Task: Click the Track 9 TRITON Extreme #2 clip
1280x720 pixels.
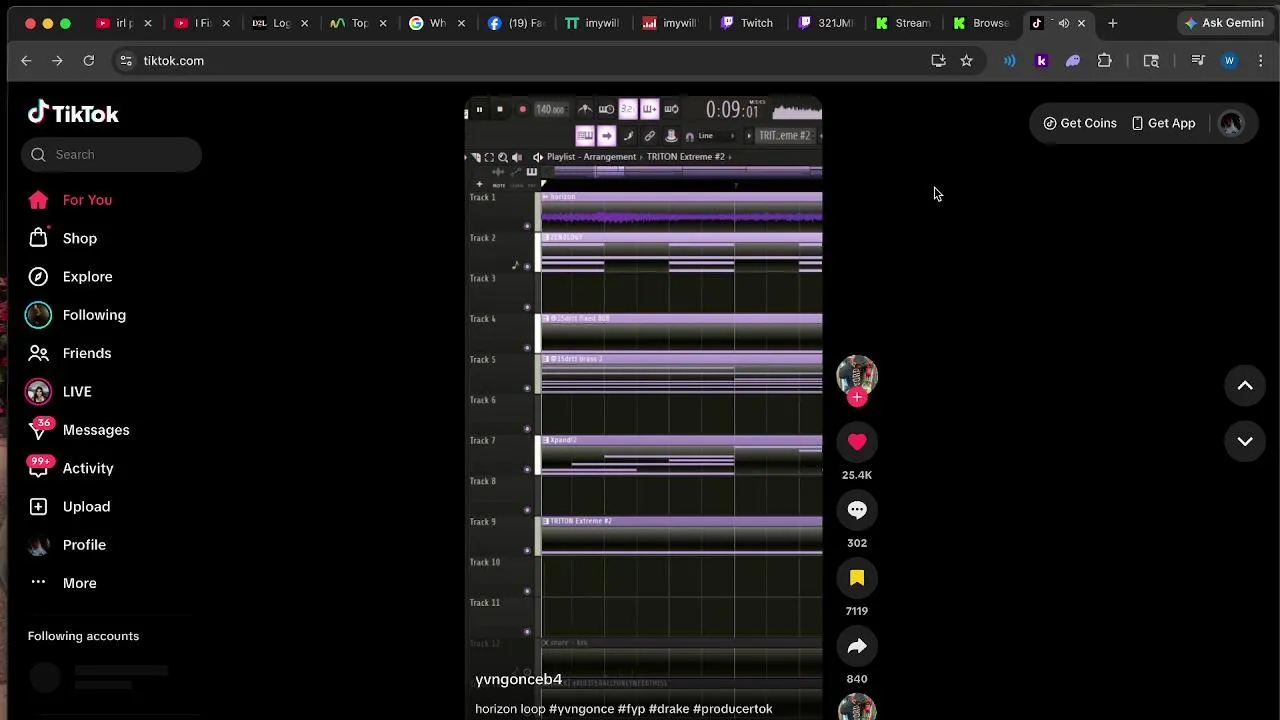Action: [682, 535]
